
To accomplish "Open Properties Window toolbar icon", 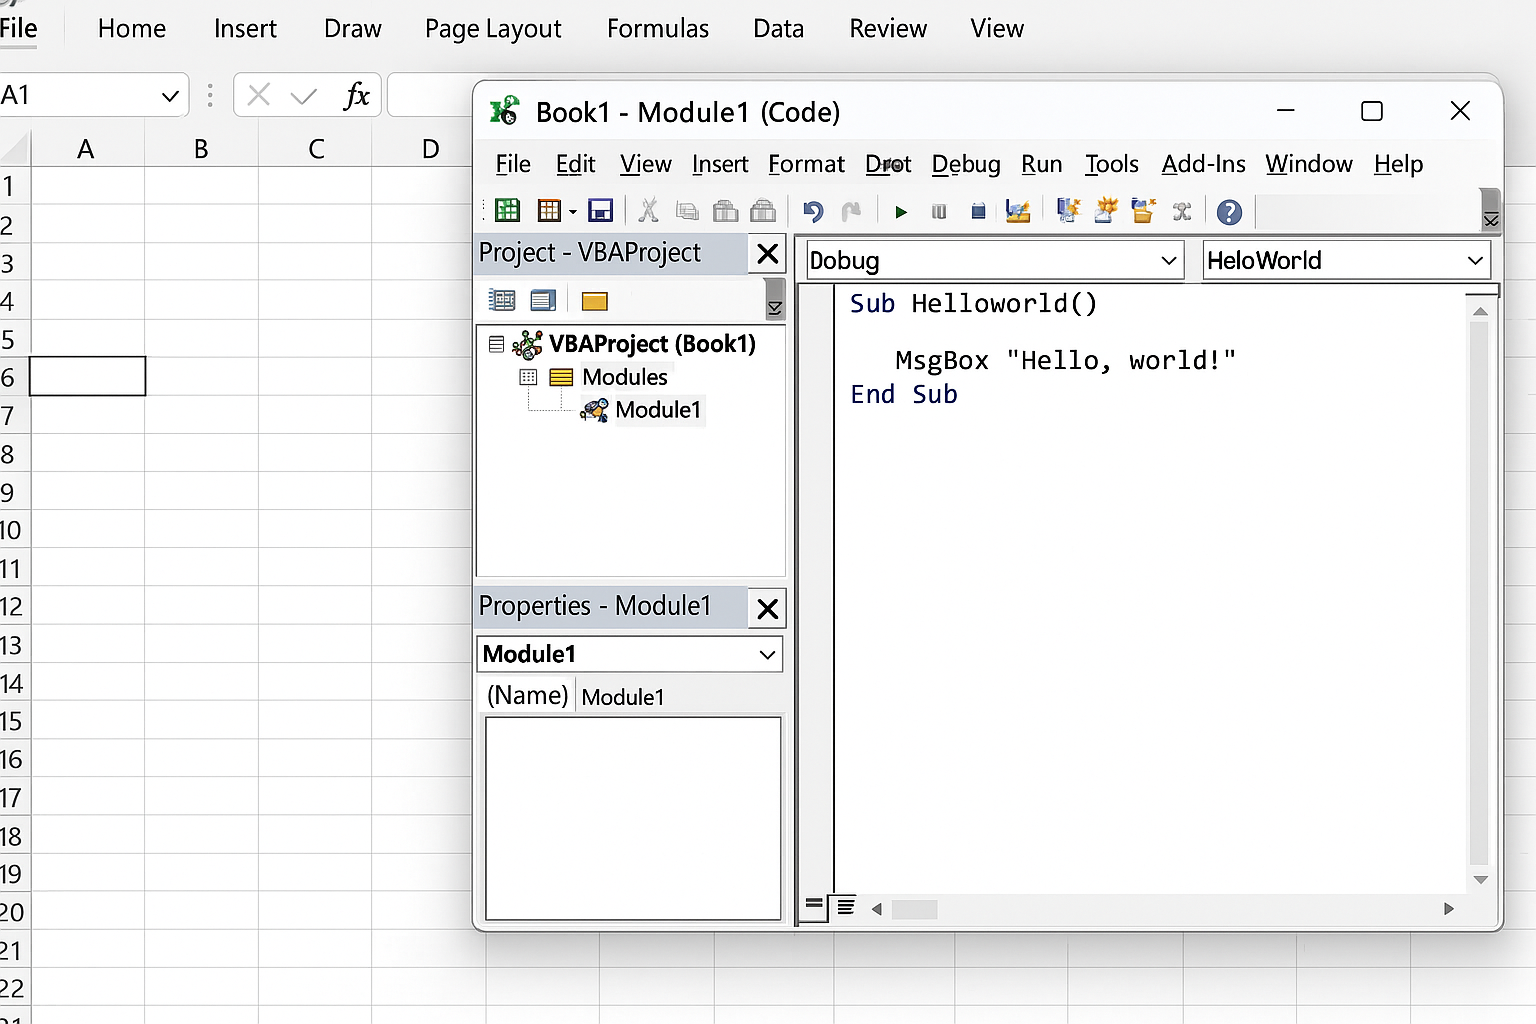I will [x=1106, y=210].
